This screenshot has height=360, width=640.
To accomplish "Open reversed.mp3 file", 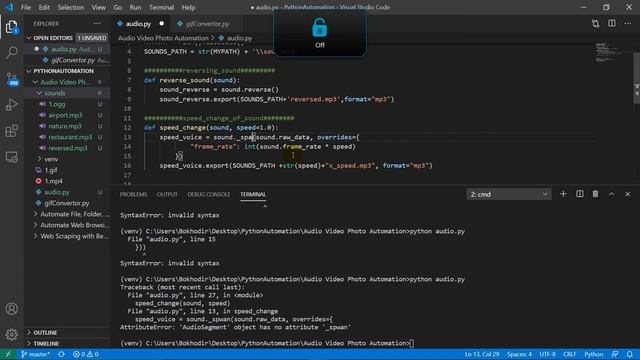I will [x=67, y=148].
